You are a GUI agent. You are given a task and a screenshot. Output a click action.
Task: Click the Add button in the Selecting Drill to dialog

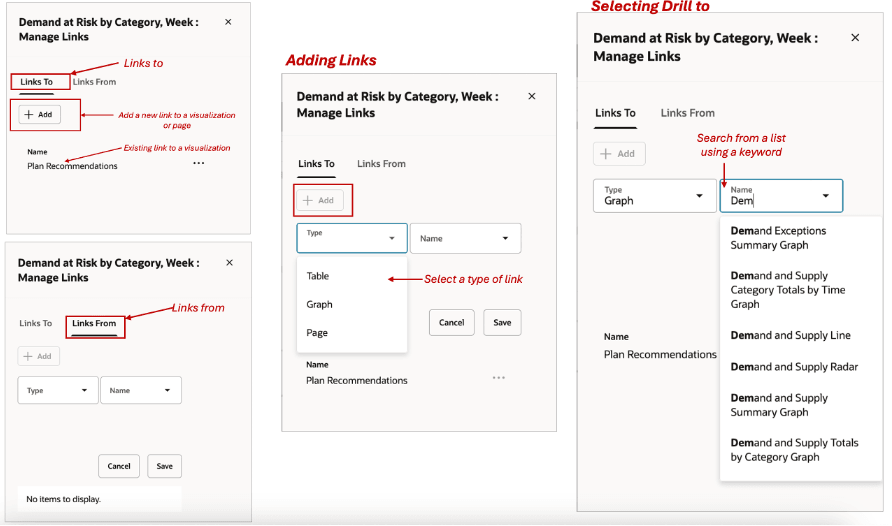click(619, 154)
